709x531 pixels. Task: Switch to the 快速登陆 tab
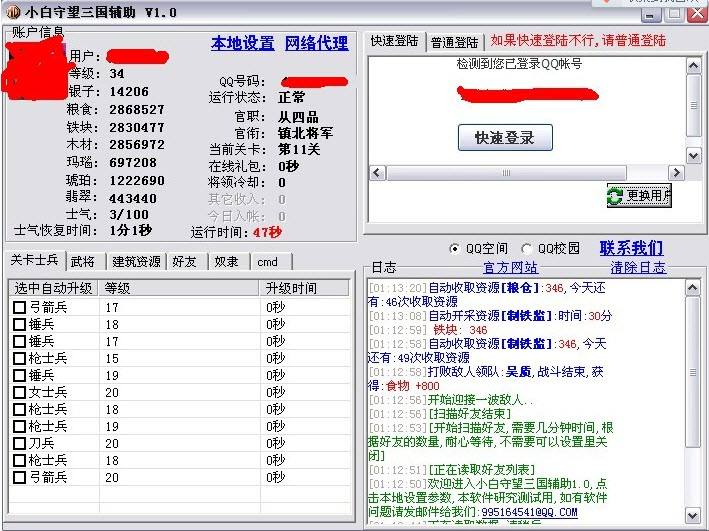(395, 41)
